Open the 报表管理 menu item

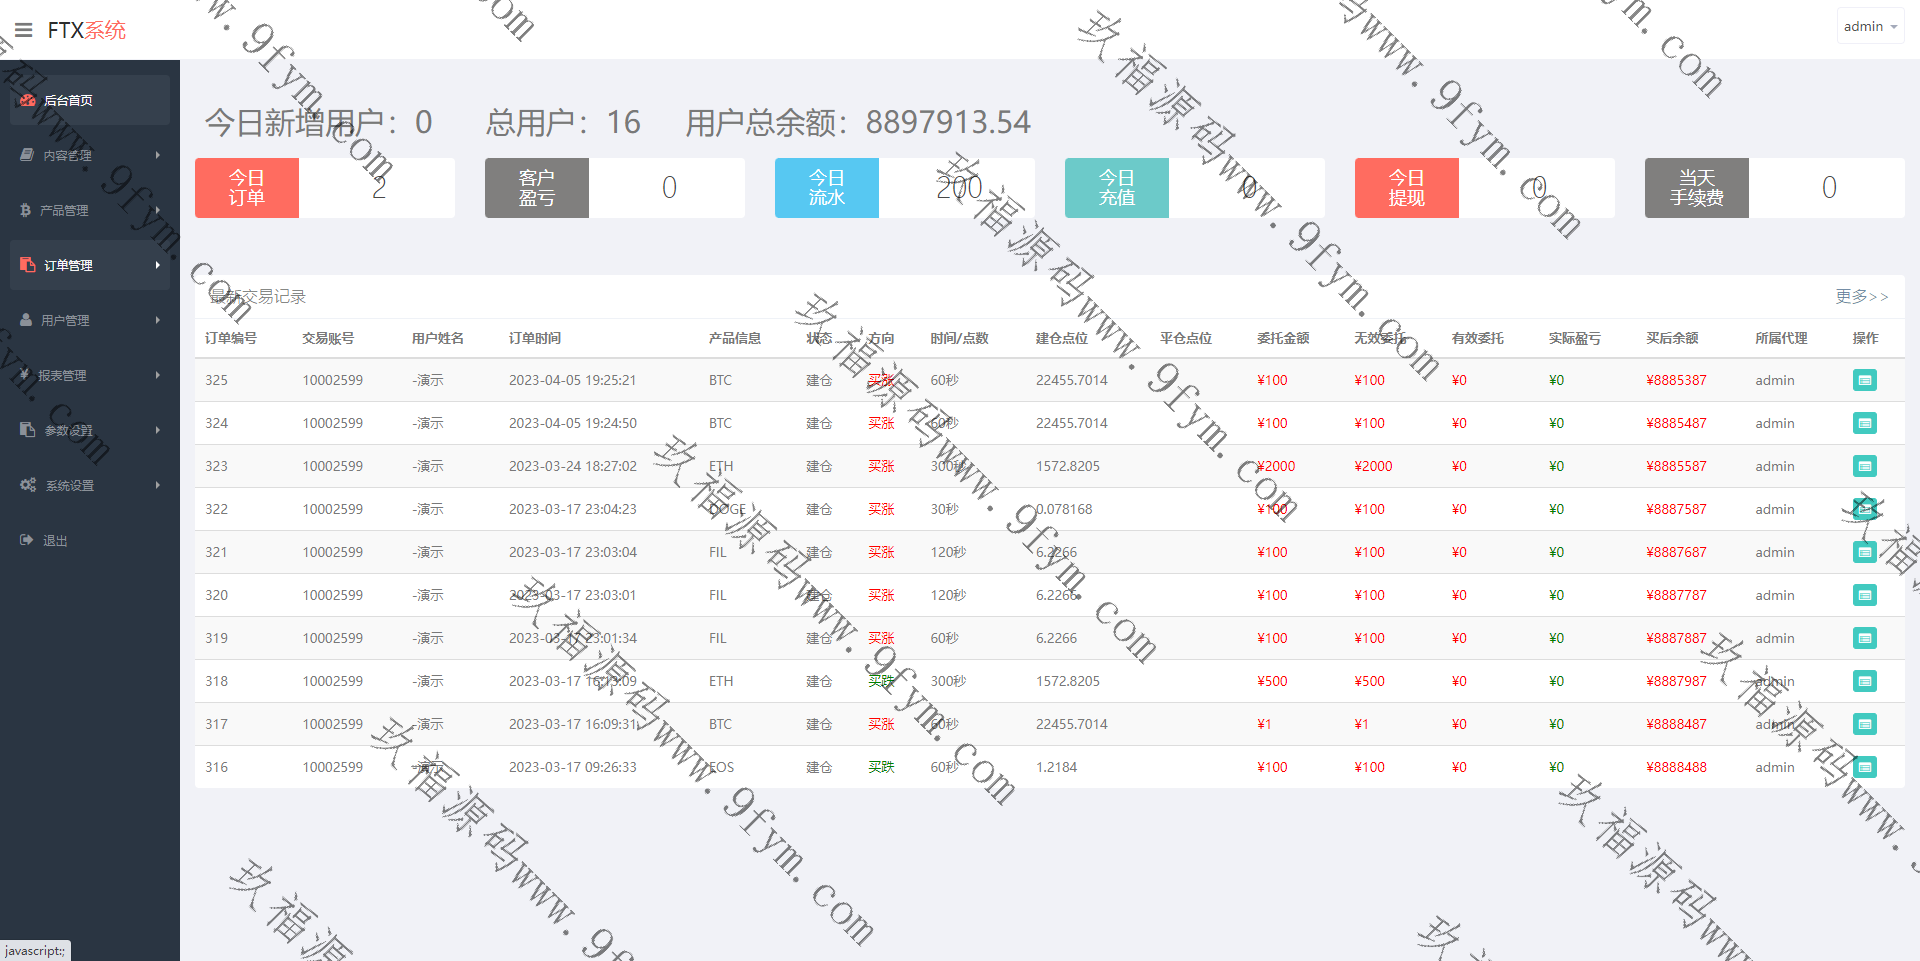pos(62,375)
